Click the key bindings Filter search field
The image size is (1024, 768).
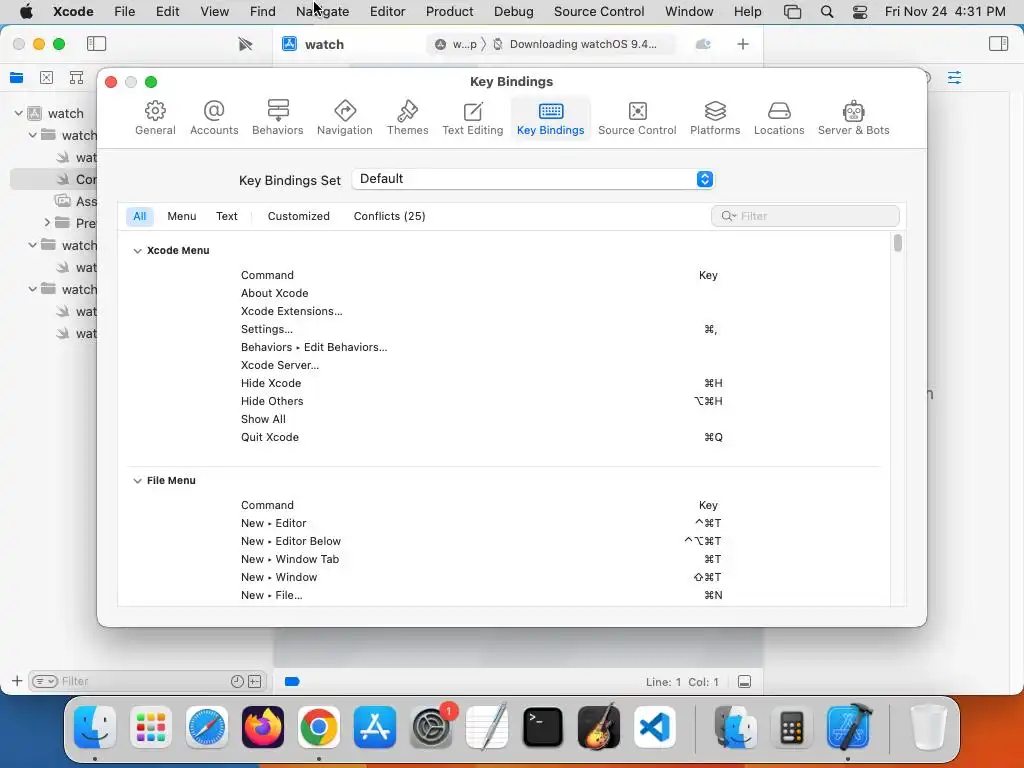pos(805,216)
